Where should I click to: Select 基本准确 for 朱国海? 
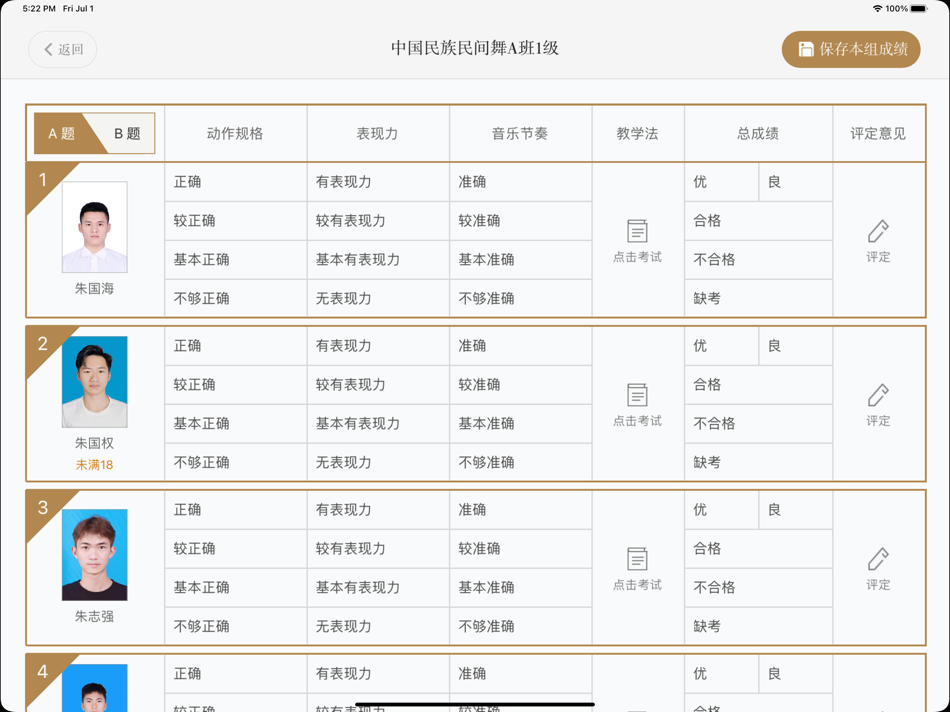click(520, 259)
